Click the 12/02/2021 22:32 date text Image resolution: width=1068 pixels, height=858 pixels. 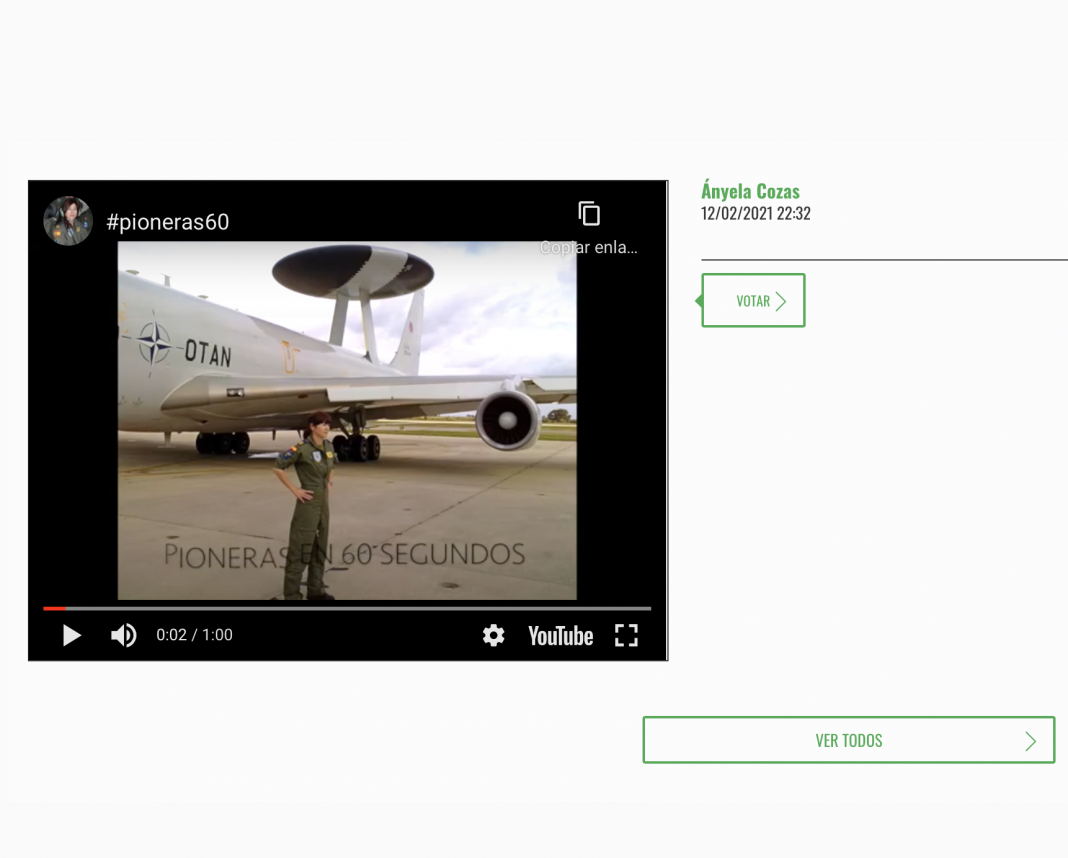coord(755,214)
